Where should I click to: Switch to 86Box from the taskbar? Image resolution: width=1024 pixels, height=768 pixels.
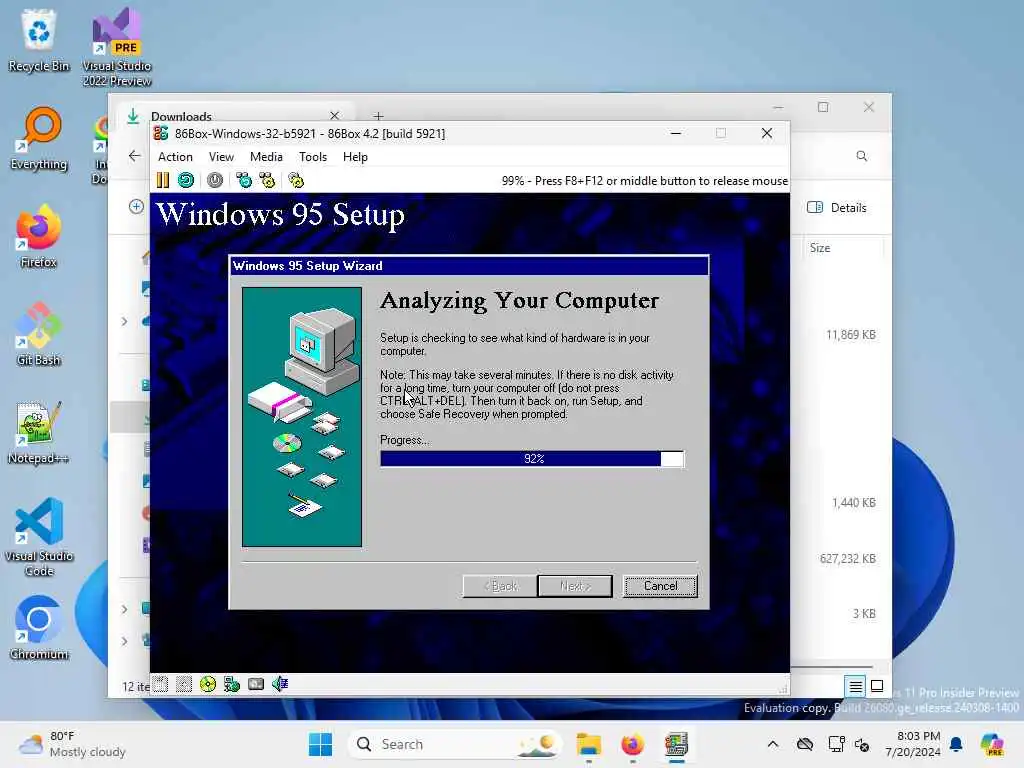click(677, 744)
